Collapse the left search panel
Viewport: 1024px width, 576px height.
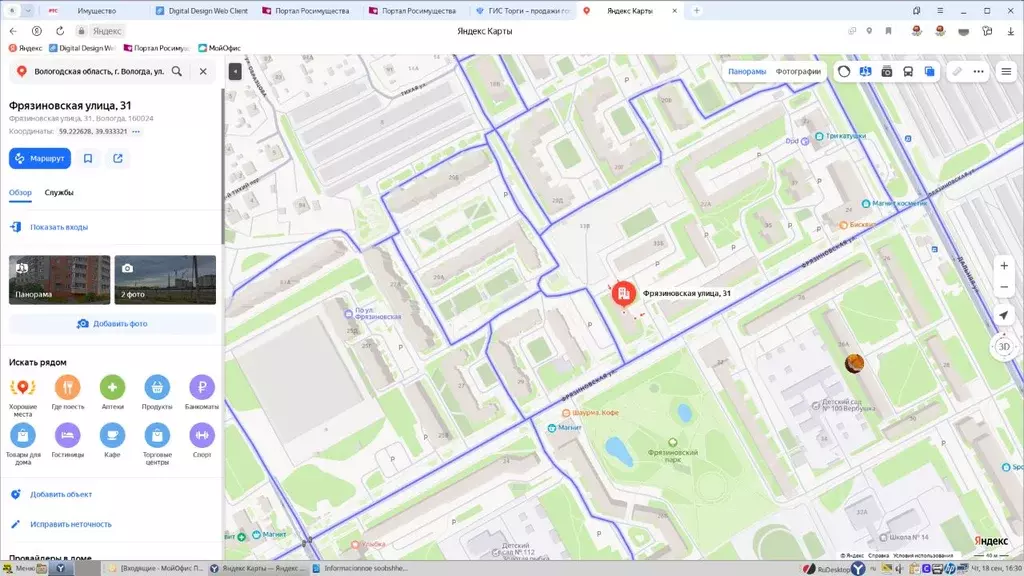(234, 71)
